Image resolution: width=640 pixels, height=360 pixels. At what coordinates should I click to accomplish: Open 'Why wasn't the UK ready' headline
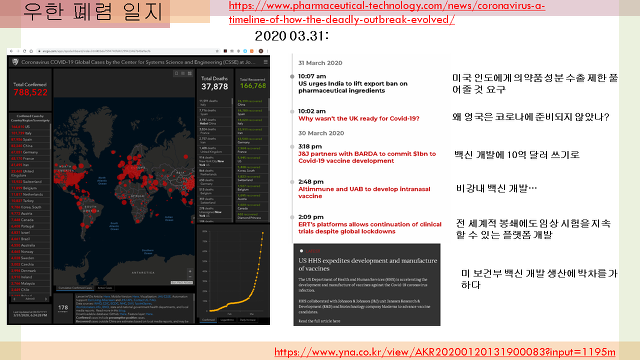click(x=359, y=119)
